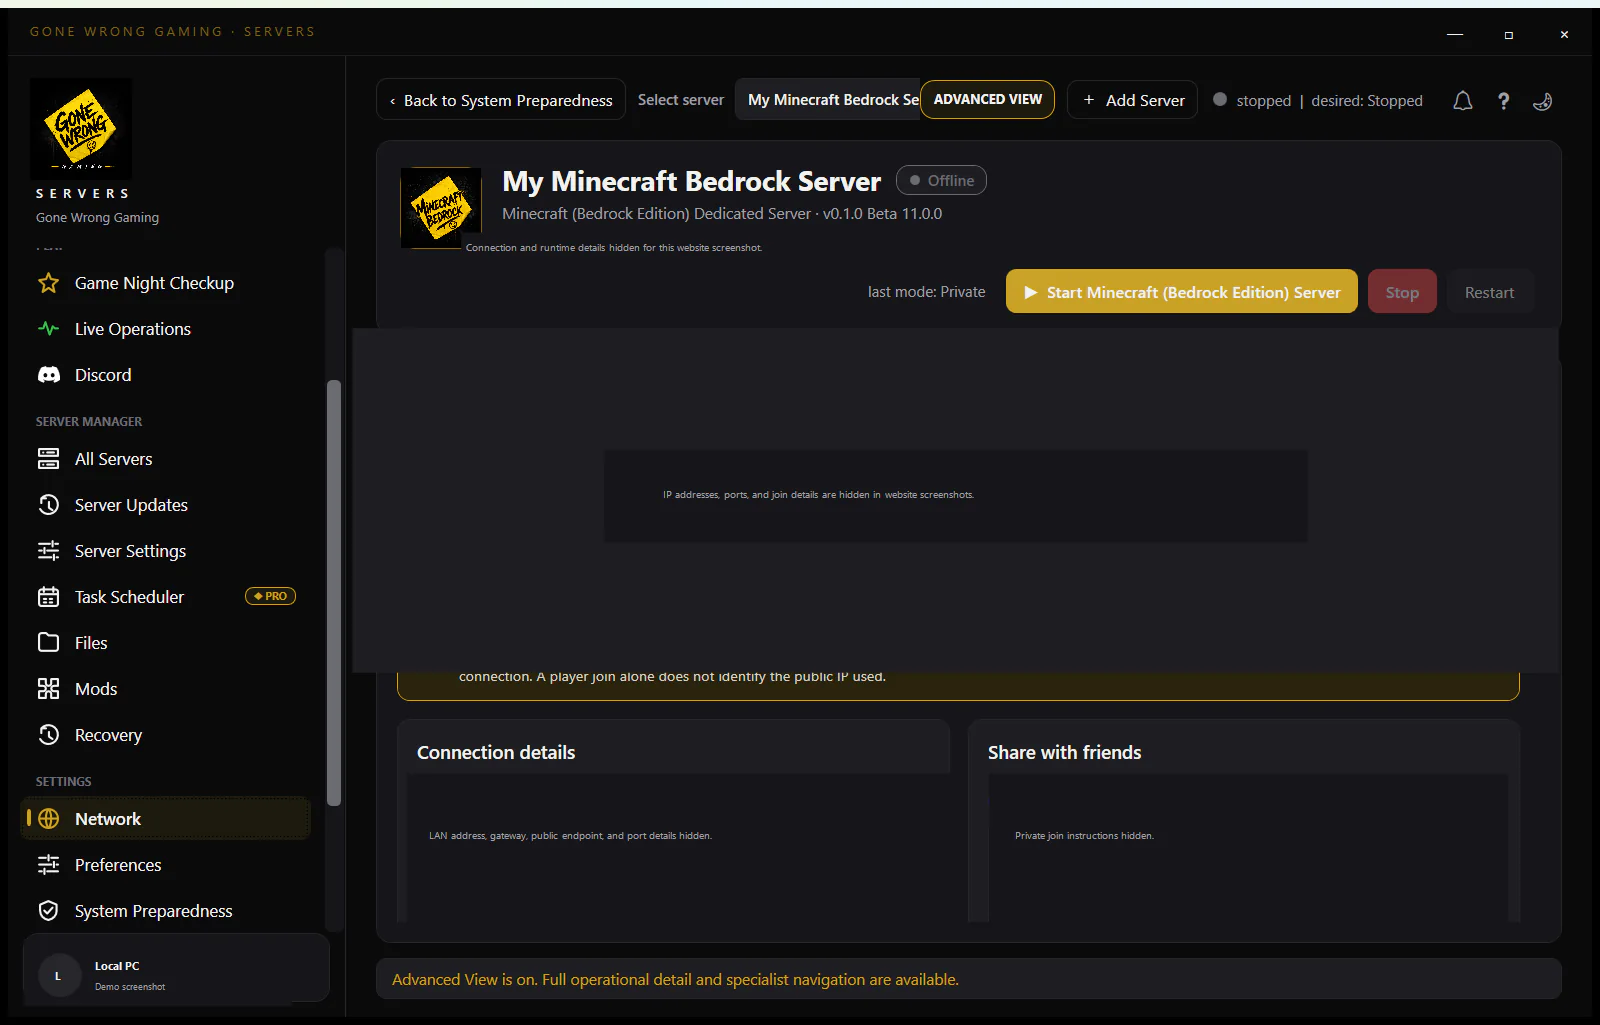Screen dimensions: 1600x1025
Task: Click the 'Private join instructions hidden.' text
Action: [x=1085, y=836]
